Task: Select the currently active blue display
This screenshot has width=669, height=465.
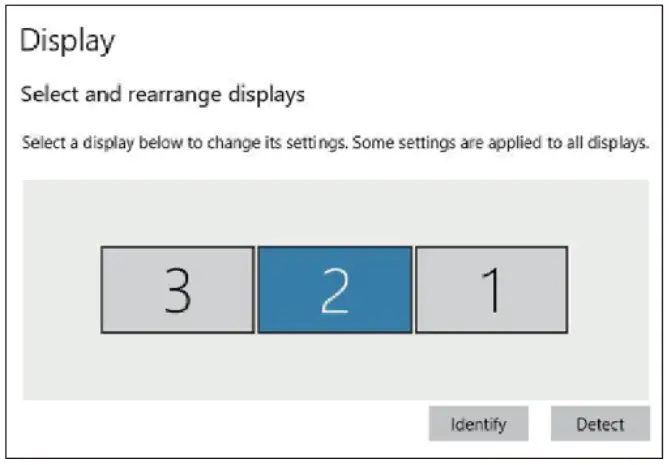Action: [334, 290]
